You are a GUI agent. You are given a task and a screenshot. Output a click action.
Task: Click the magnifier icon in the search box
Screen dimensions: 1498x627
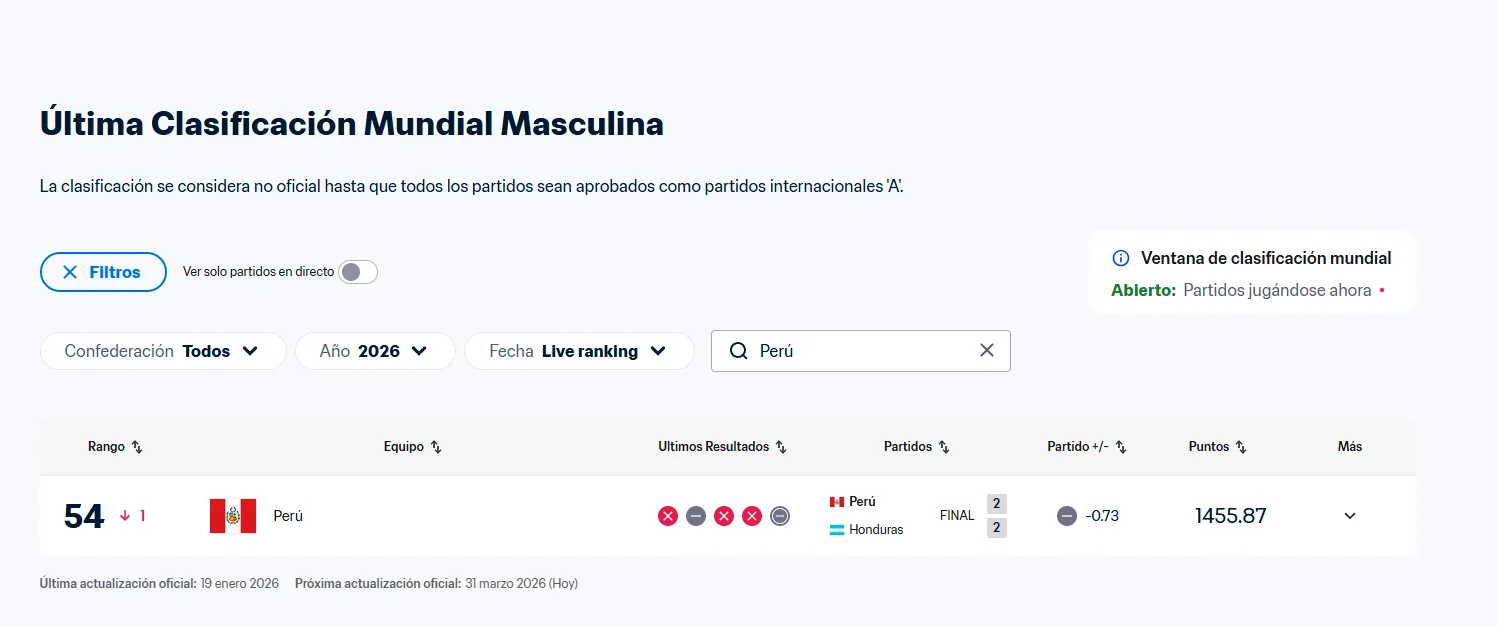[739, 351]
